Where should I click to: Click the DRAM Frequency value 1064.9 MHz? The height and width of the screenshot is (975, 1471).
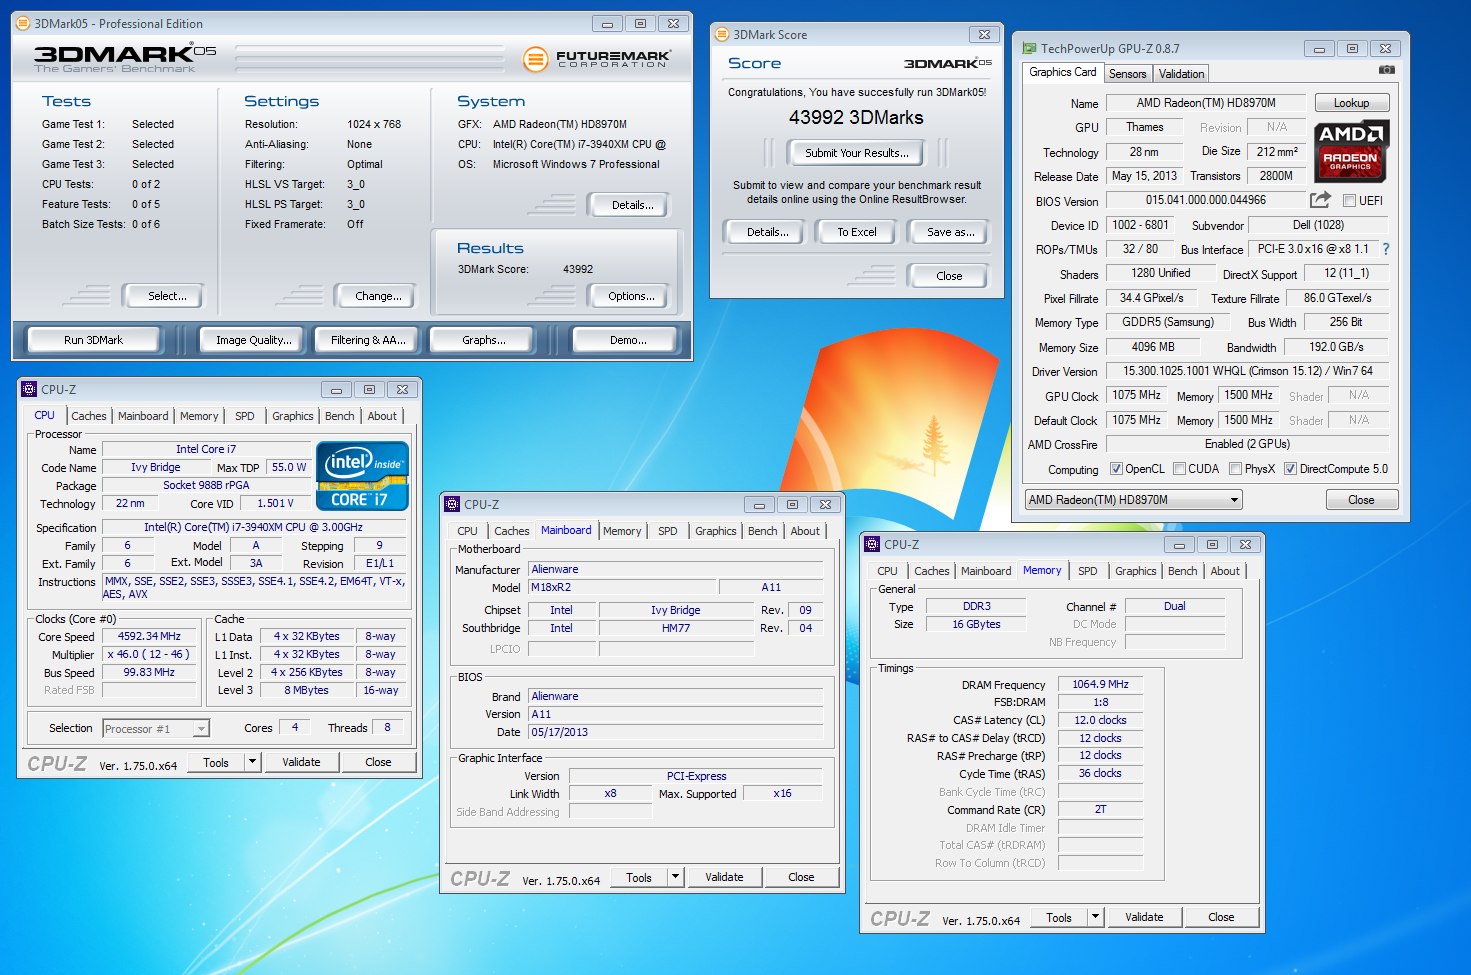pos(1100,685)
